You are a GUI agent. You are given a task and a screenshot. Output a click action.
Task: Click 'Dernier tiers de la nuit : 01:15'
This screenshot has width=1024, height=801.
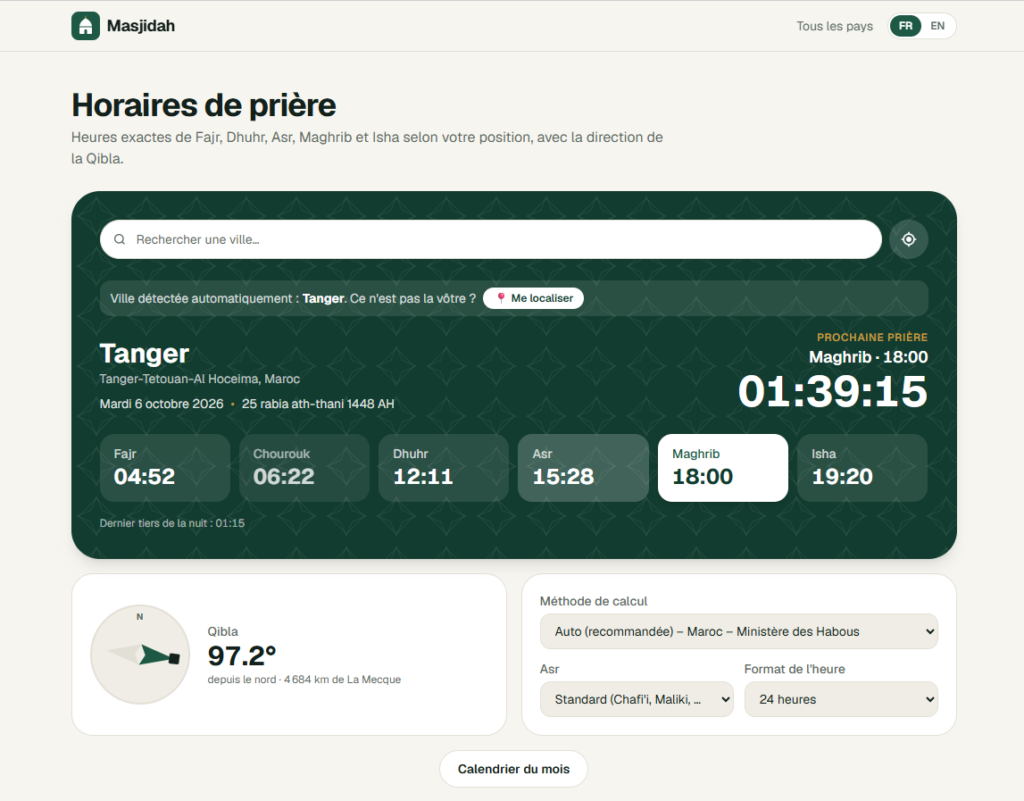point(172,523)
